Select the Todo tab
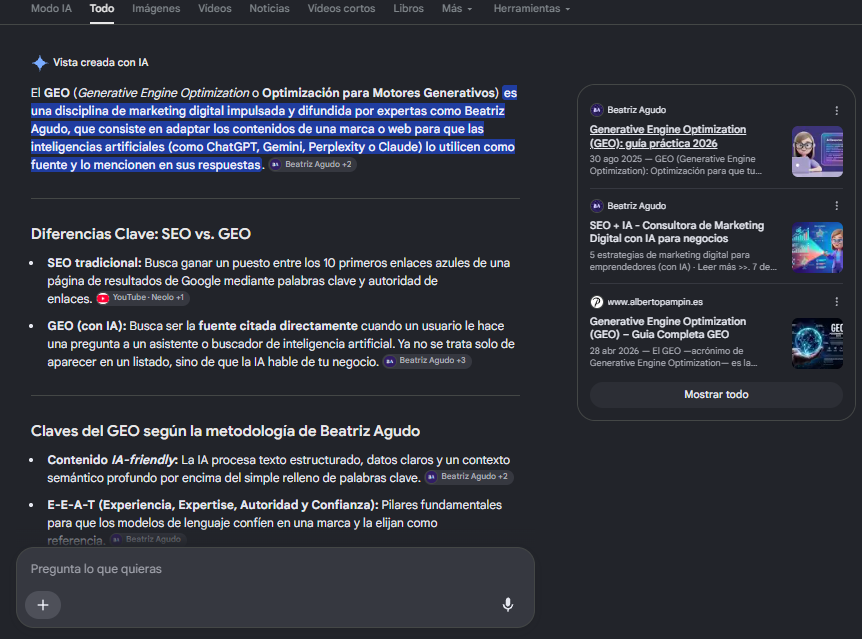This screenshot has width=862, height=639. [x=102, y=9]
